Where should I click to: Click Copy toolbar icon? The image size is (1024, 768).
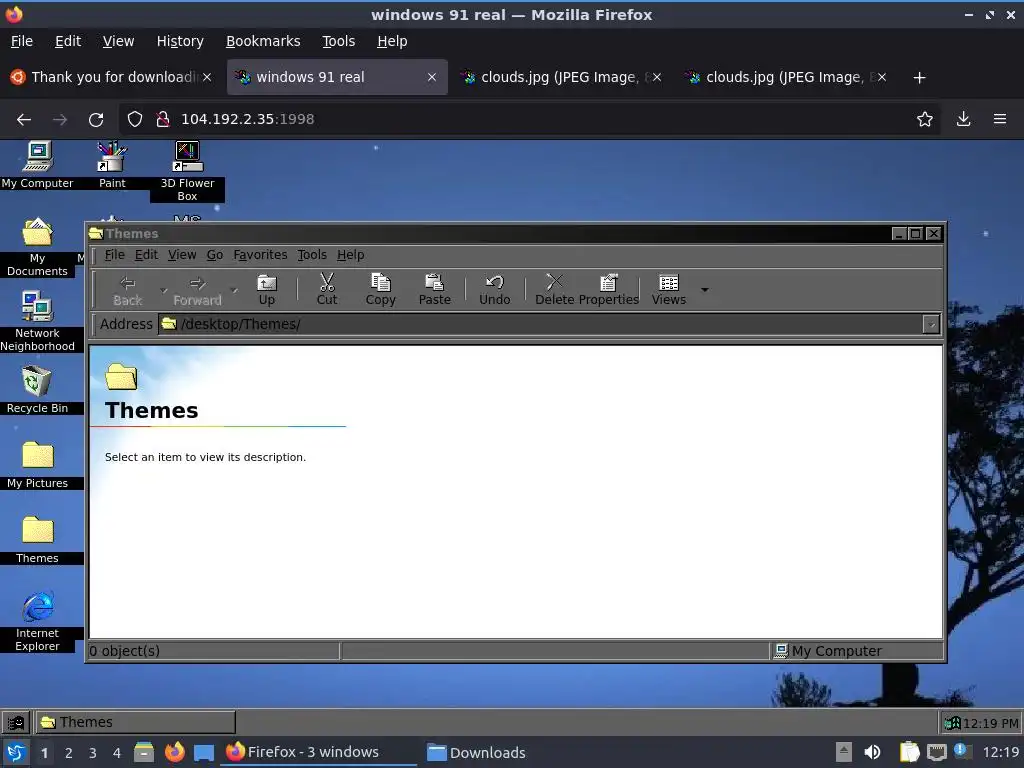(x=380, y=290)
